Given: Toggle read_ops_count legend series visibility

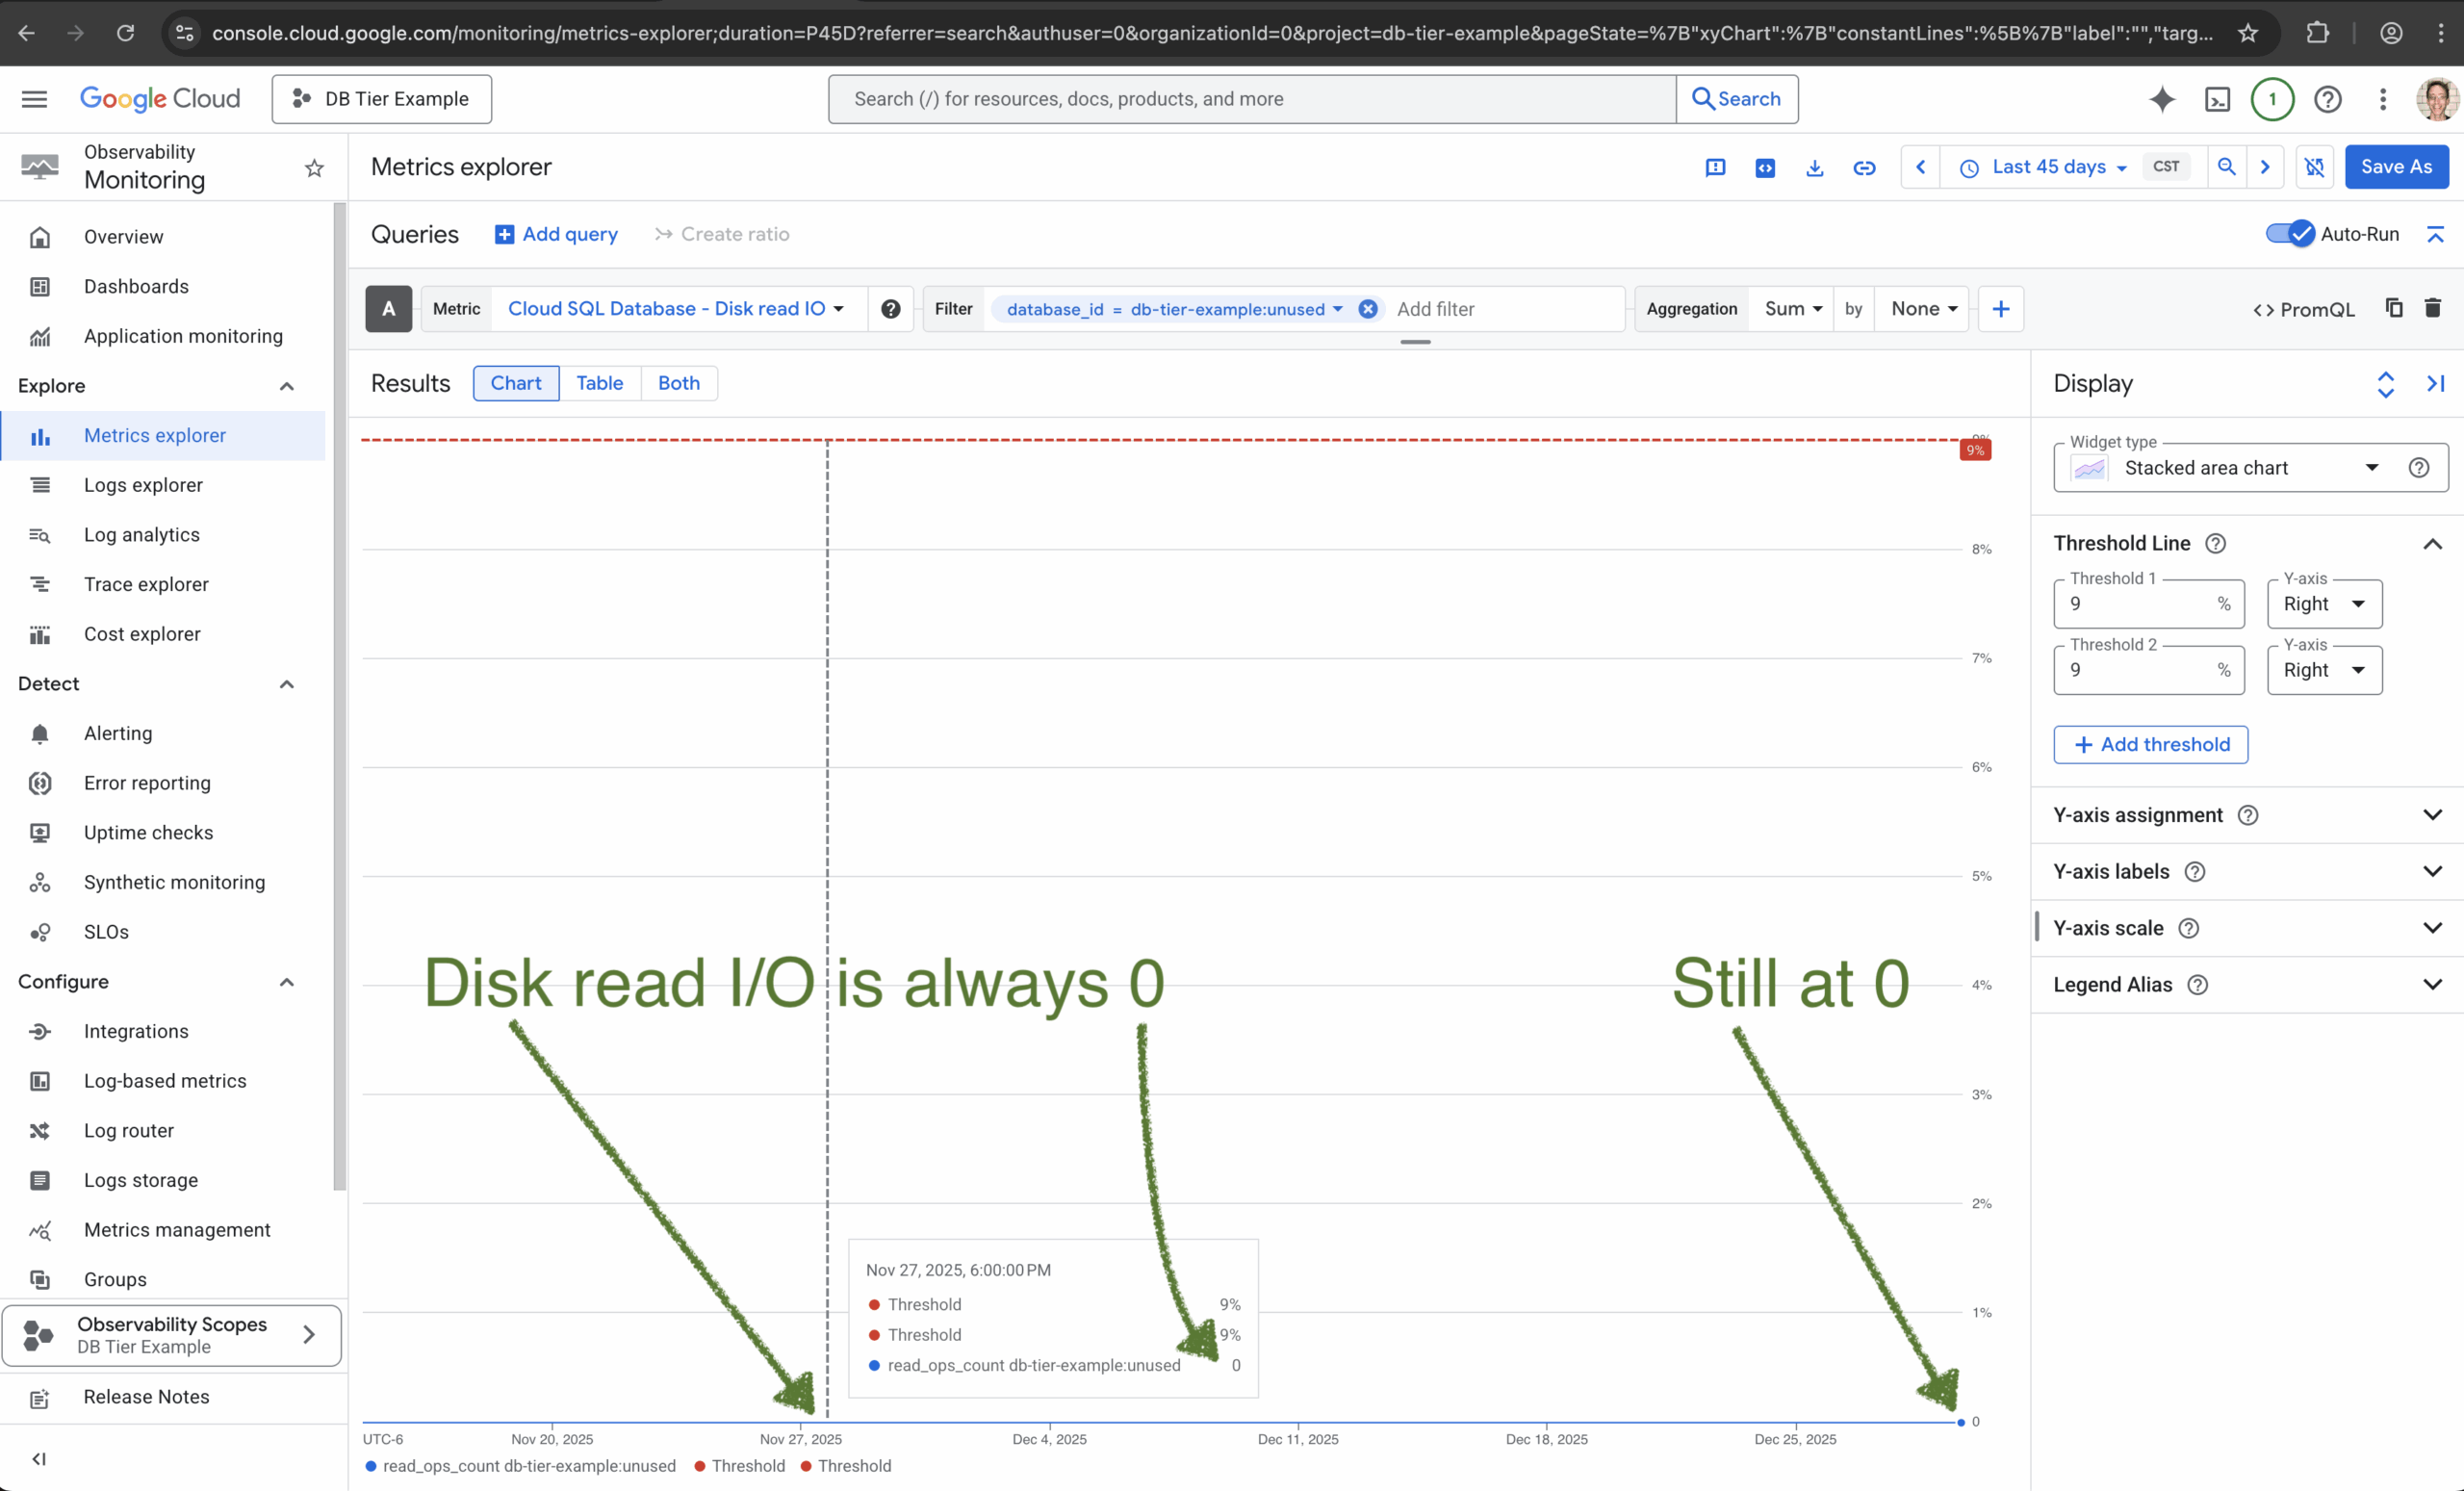Looking at the screenshot, I should click(528, 1466).
